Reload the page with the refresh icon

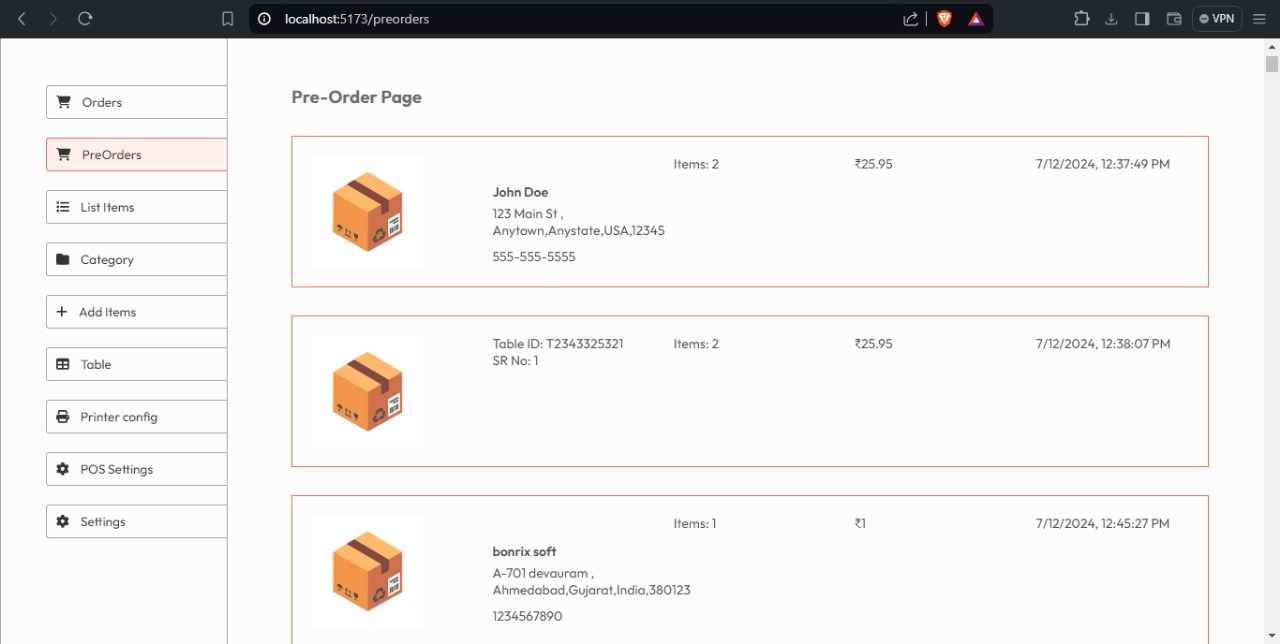coord(85,19)
